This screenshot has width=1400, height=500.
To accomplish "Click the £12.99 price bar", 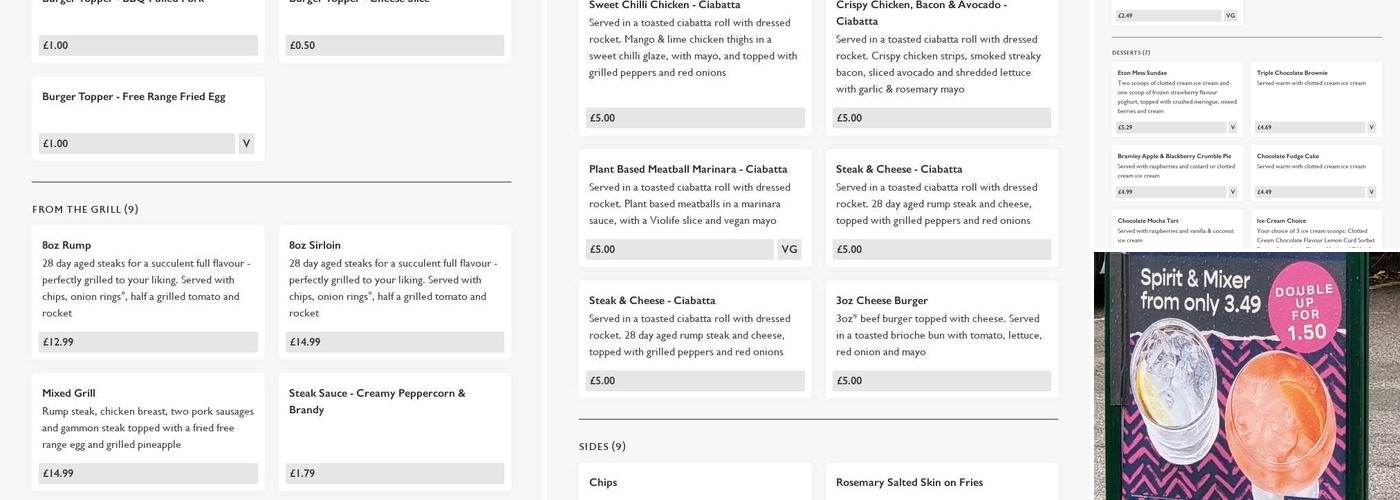I will click(147, 342).
